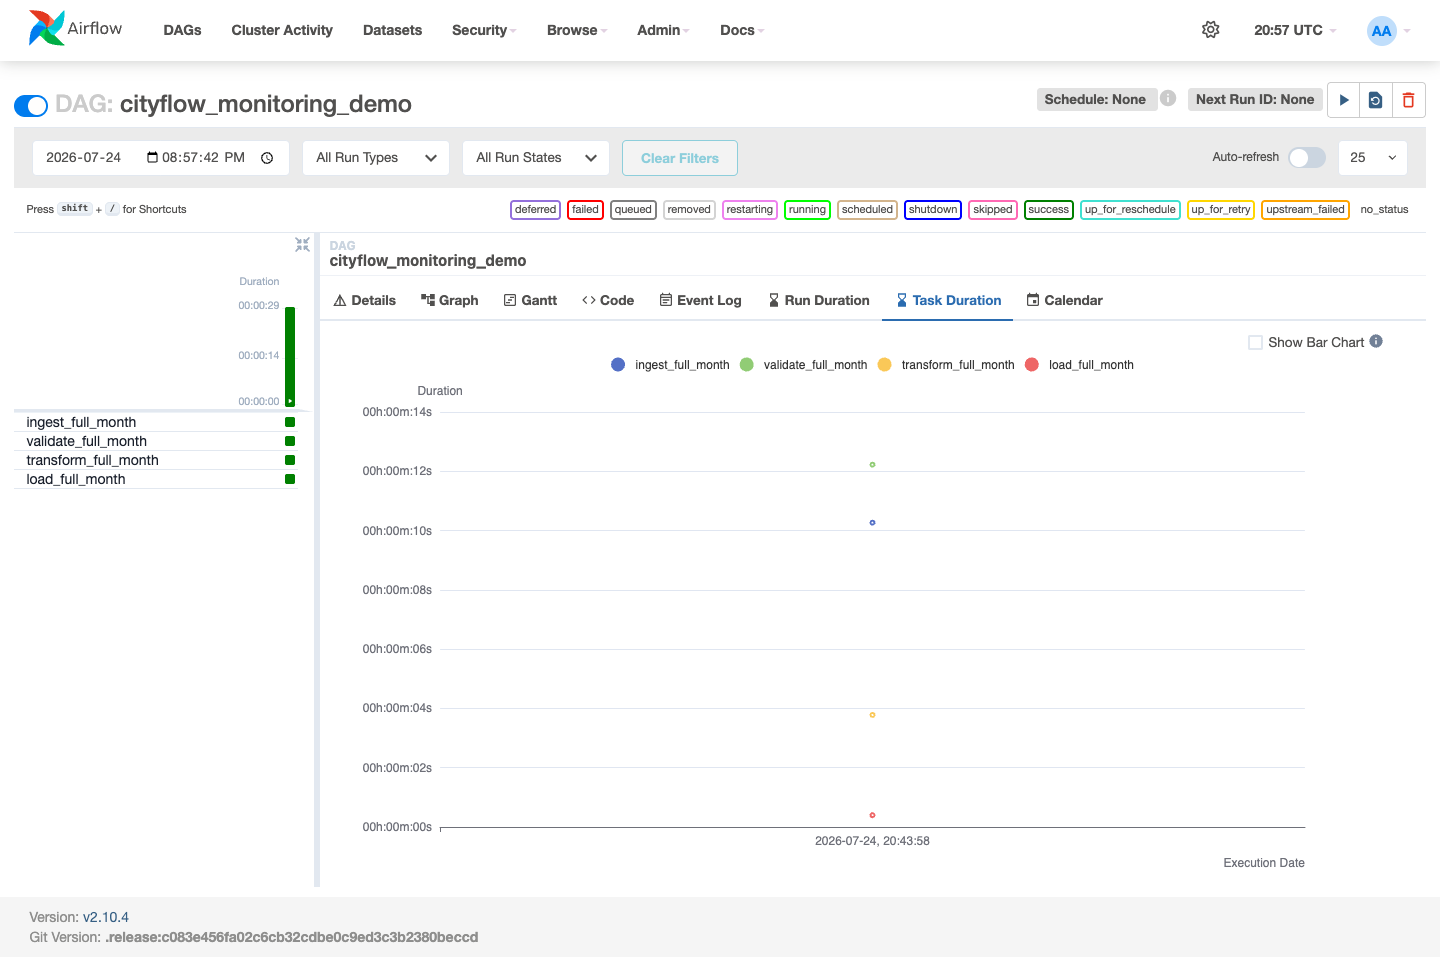The image size is (1440, 957).
Task: Click the AA user avatar
Action: coord(1381,30)
